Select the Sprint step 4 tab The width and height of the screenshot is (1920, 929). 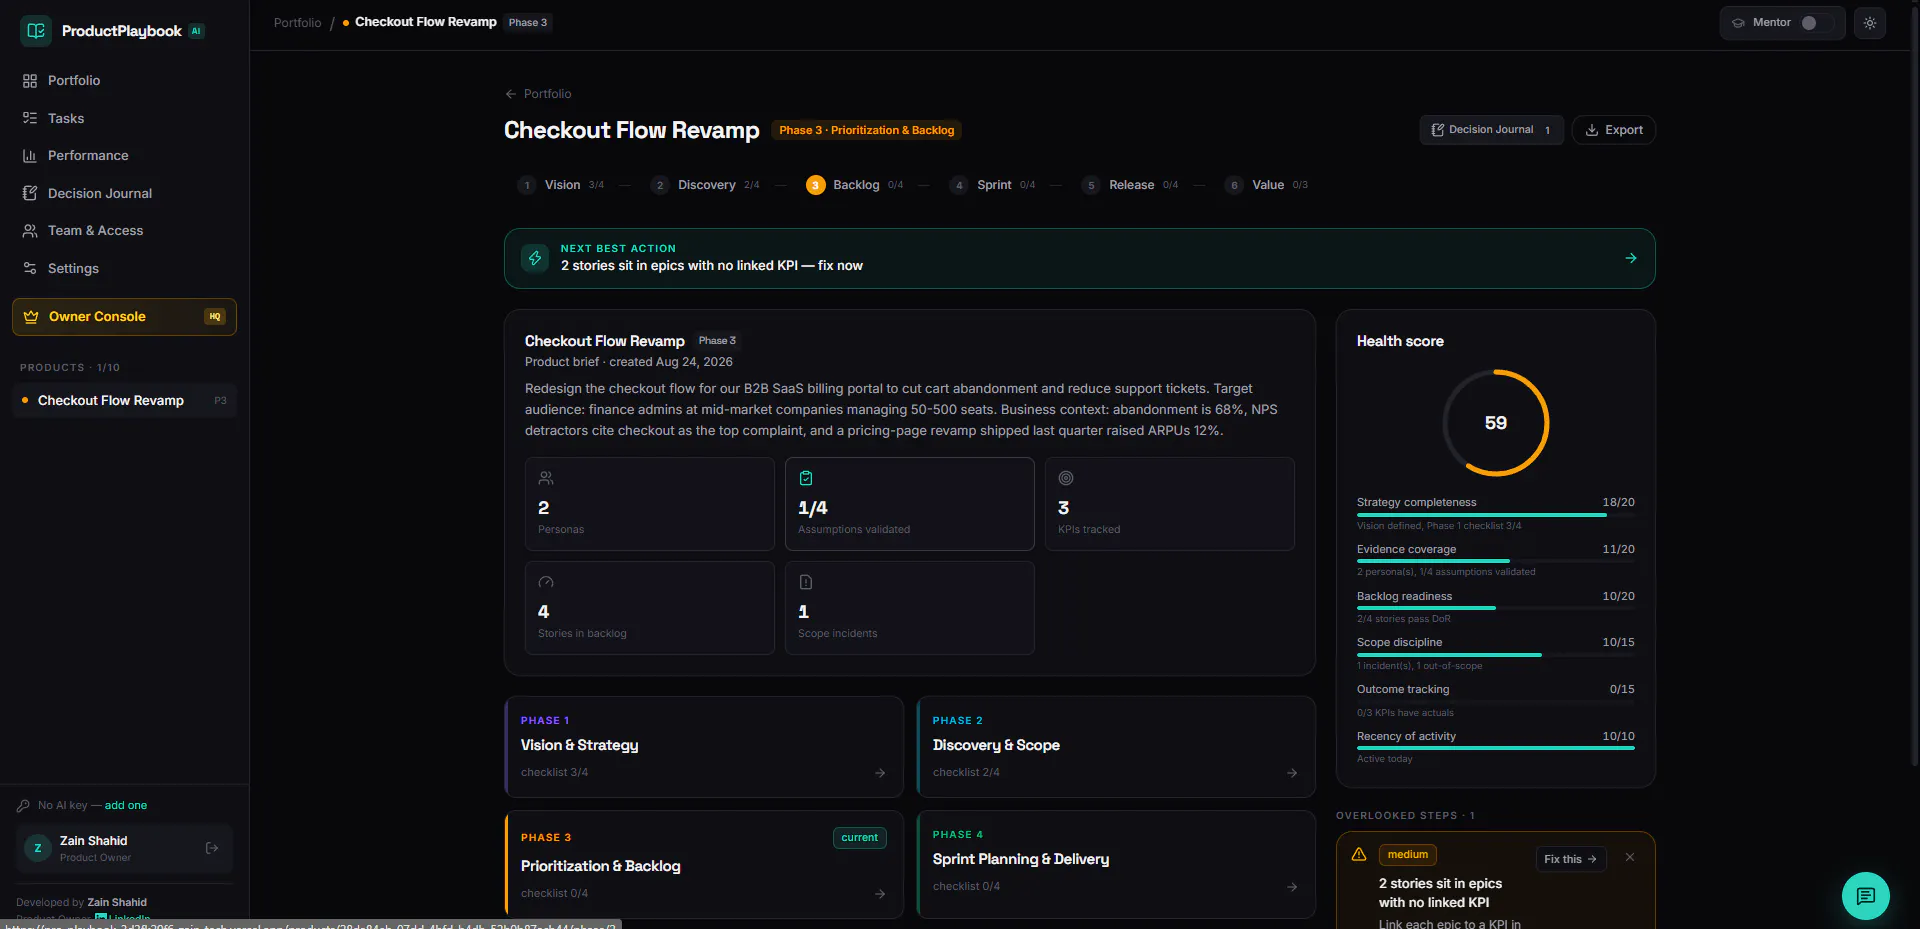(x=993, y=185)
